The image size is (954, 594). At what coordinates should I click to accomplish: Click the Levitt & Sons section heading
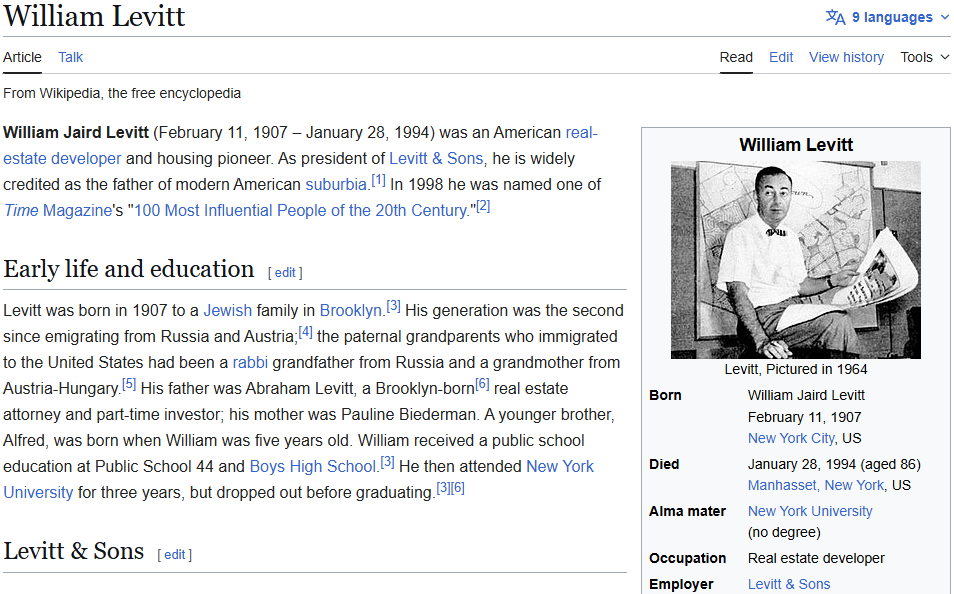pos(74,551)
